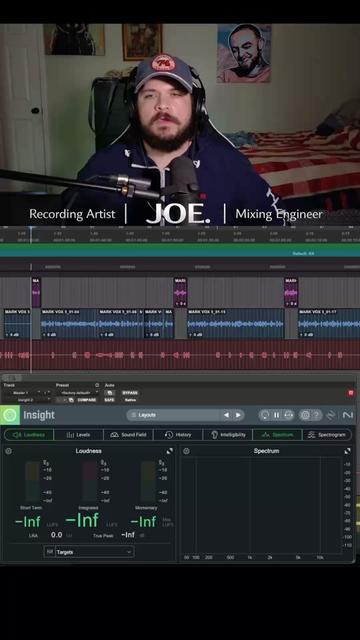Open Insight help question mark
The height and width of the screenshot is (640, 360).
[x=316, y=415]
